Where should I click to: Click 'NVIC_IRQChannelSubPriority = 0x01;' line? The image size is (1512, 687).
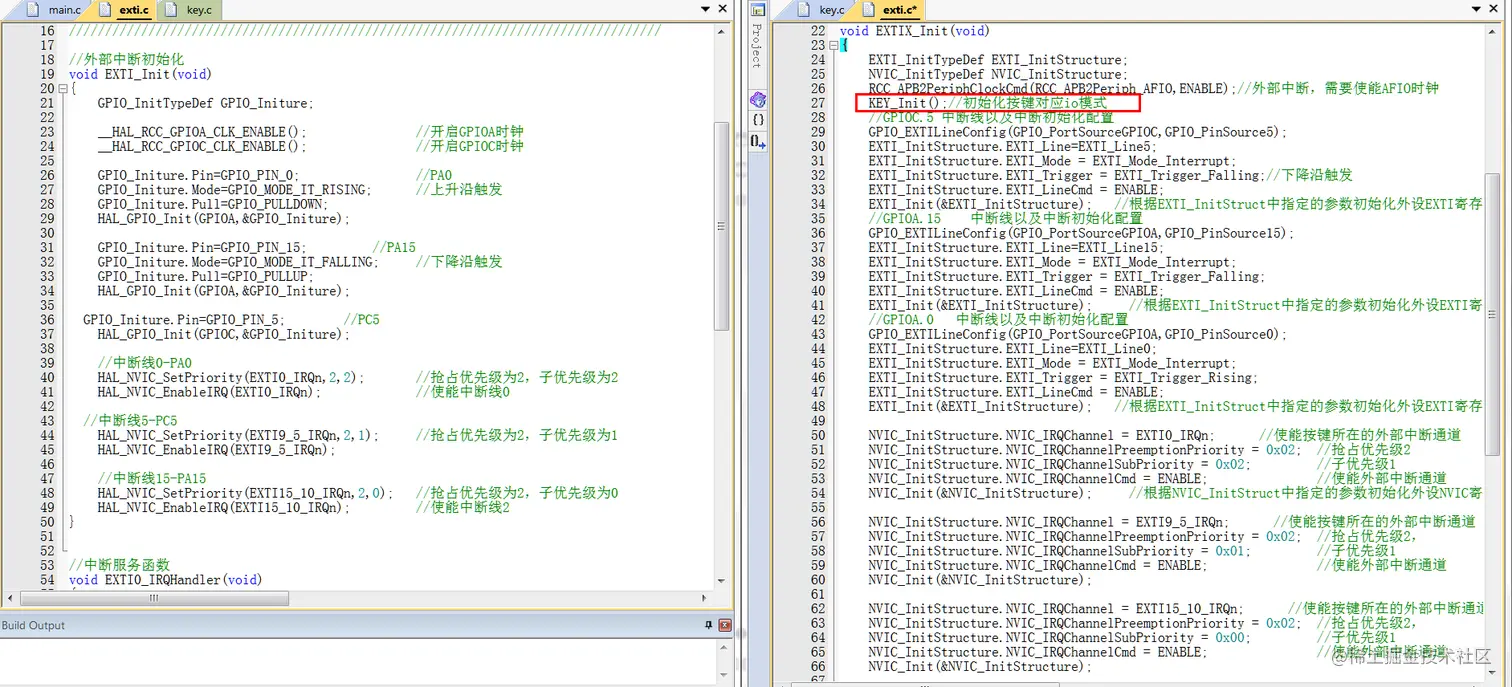pyautogui.click(x=1060, y=551)
